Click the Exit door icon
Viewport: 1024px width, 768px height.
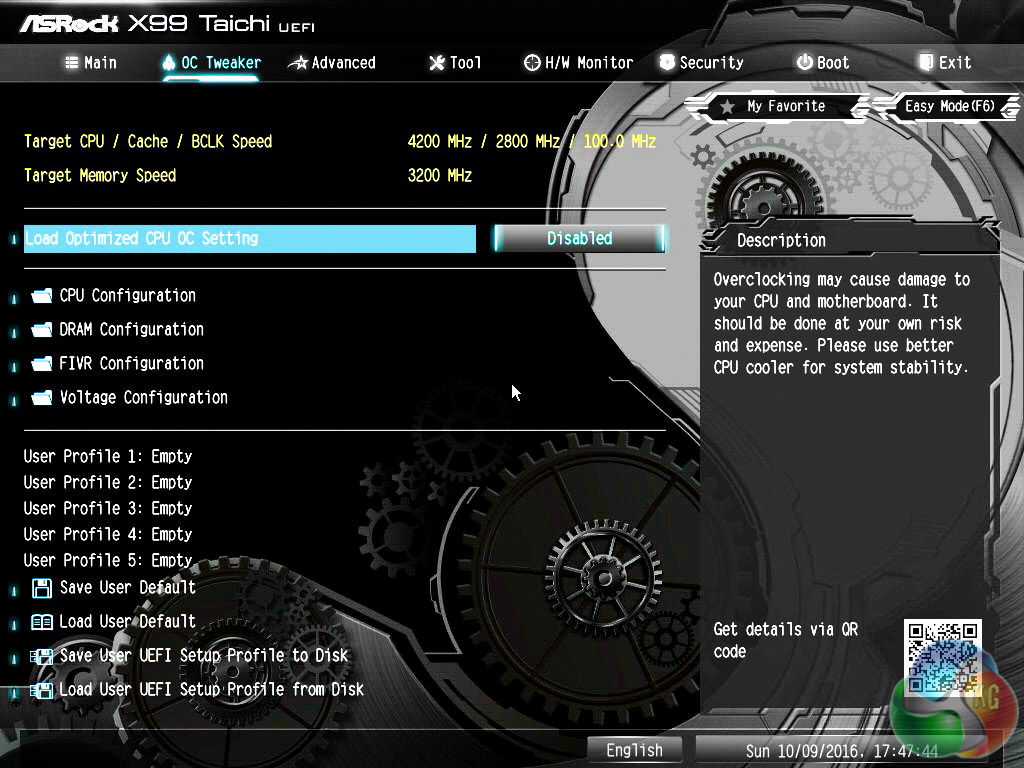click(x=926, y=62)
